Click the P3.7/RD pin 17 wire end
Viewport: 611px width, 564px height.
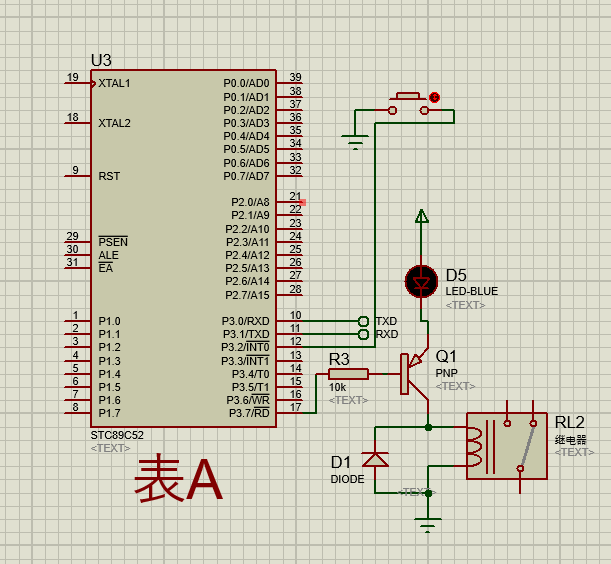point(301,413)
